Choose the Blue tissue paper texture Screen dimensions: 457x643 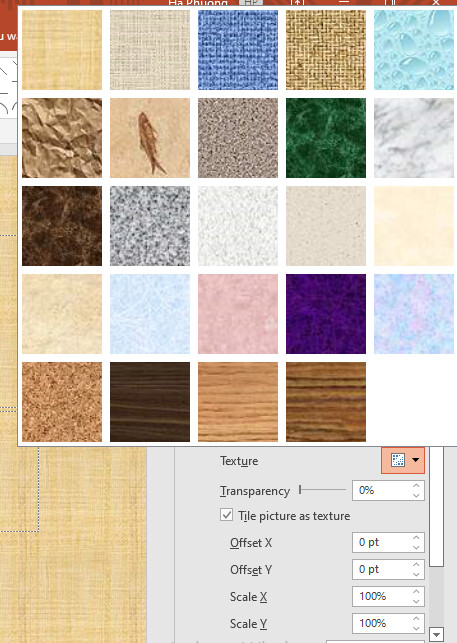pyautogui.click(x=150, y=314)
